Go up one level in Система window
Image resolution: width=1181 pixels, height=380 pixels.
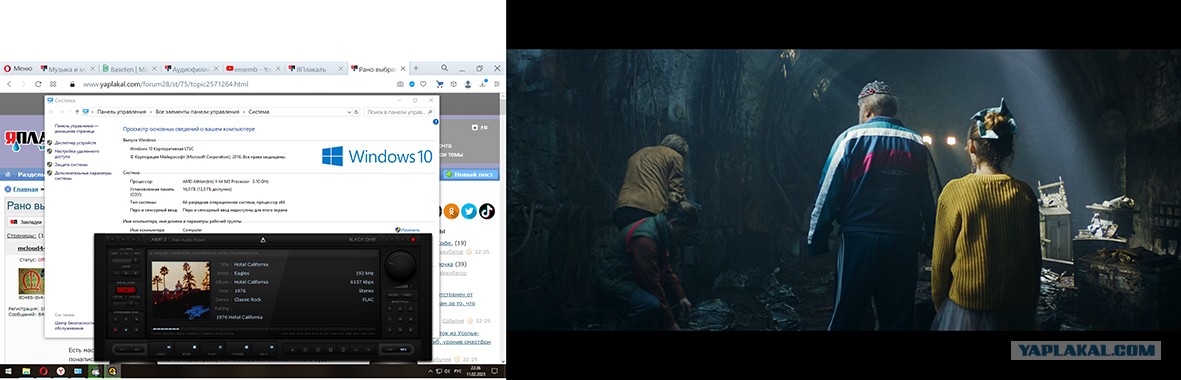(76, 111)
